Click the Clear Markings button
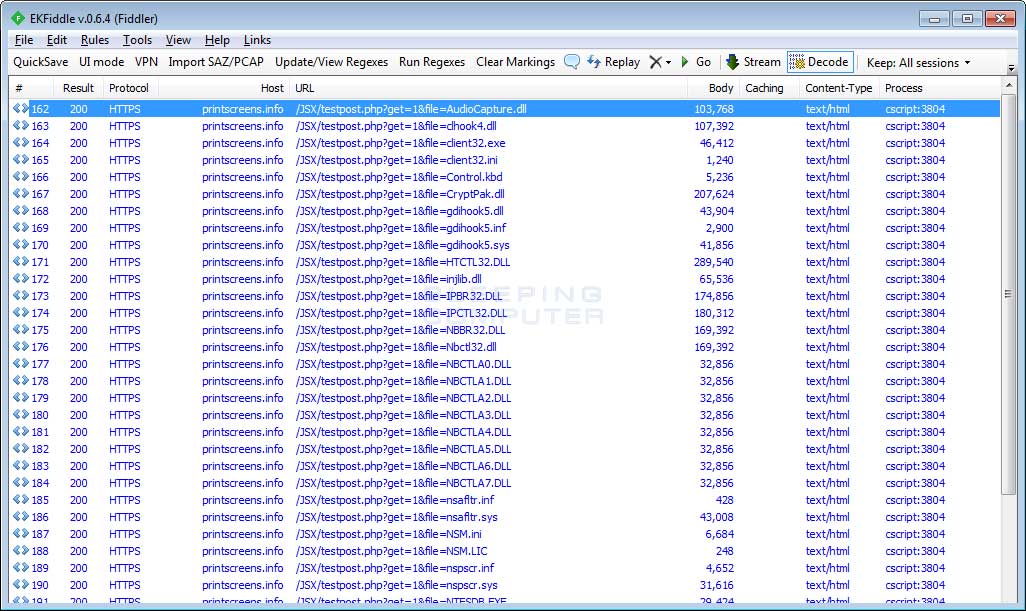1026x611 pixels. click(516, 62)
